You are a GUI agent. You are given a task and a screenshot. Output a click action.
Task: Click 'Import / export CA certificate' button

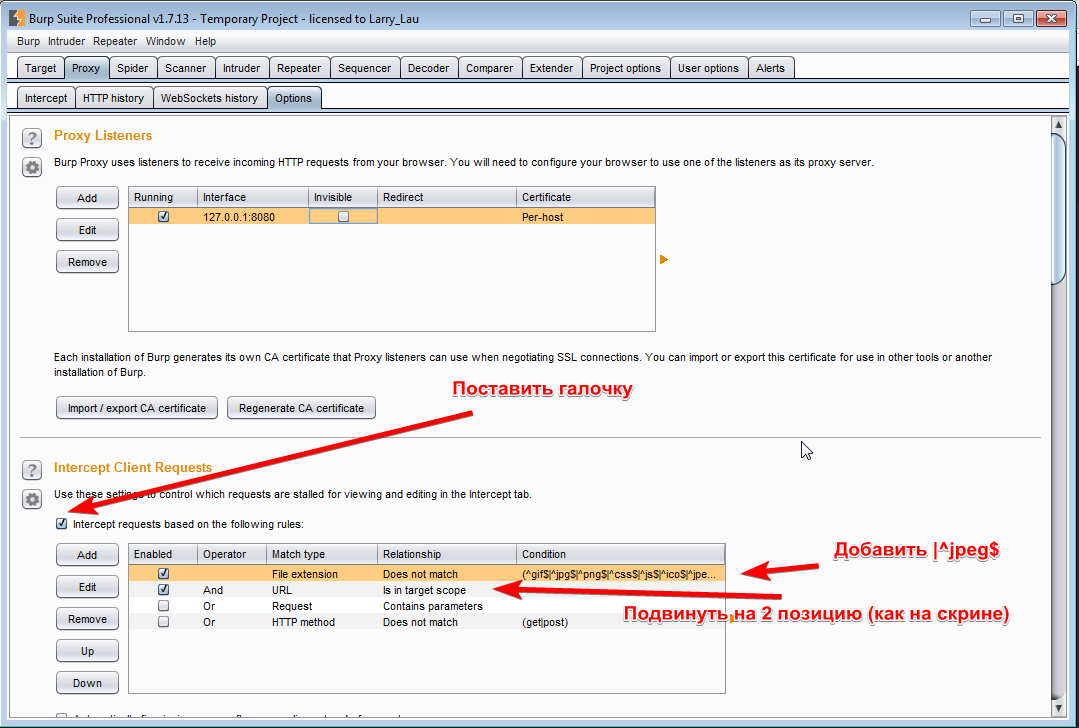[x=137, y=408]
